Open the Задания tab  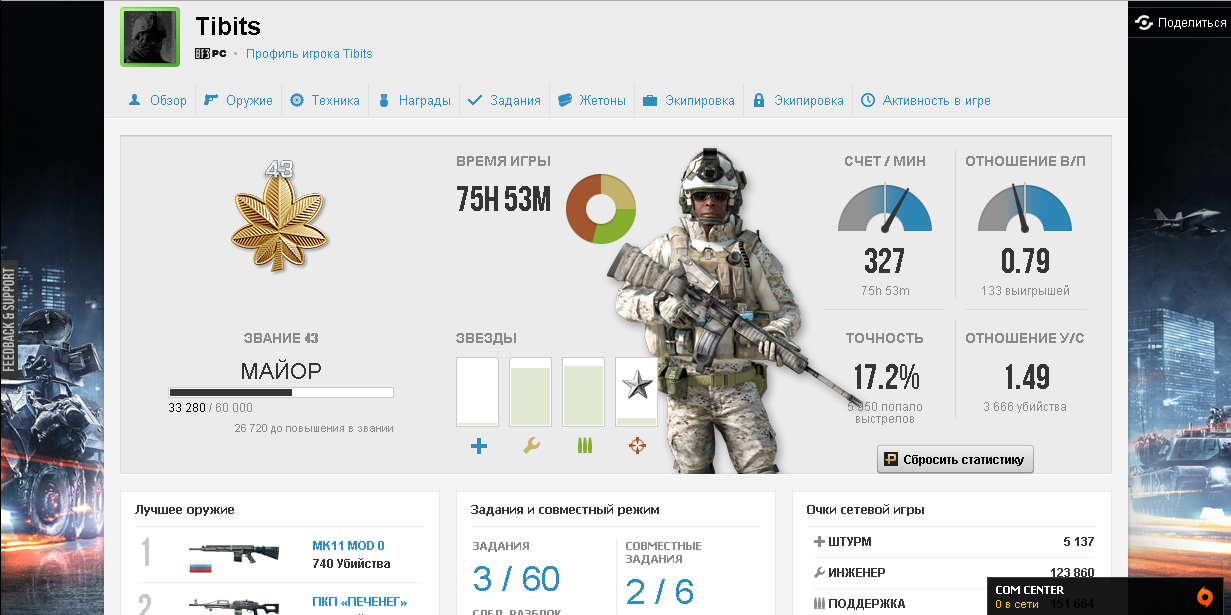(x=504, y=100)
